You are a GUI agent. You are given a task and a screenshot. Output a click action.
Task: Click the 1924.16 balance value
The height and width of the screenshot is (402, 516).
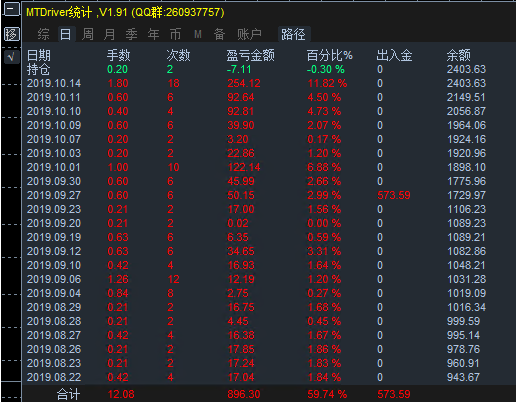[466, 139]
